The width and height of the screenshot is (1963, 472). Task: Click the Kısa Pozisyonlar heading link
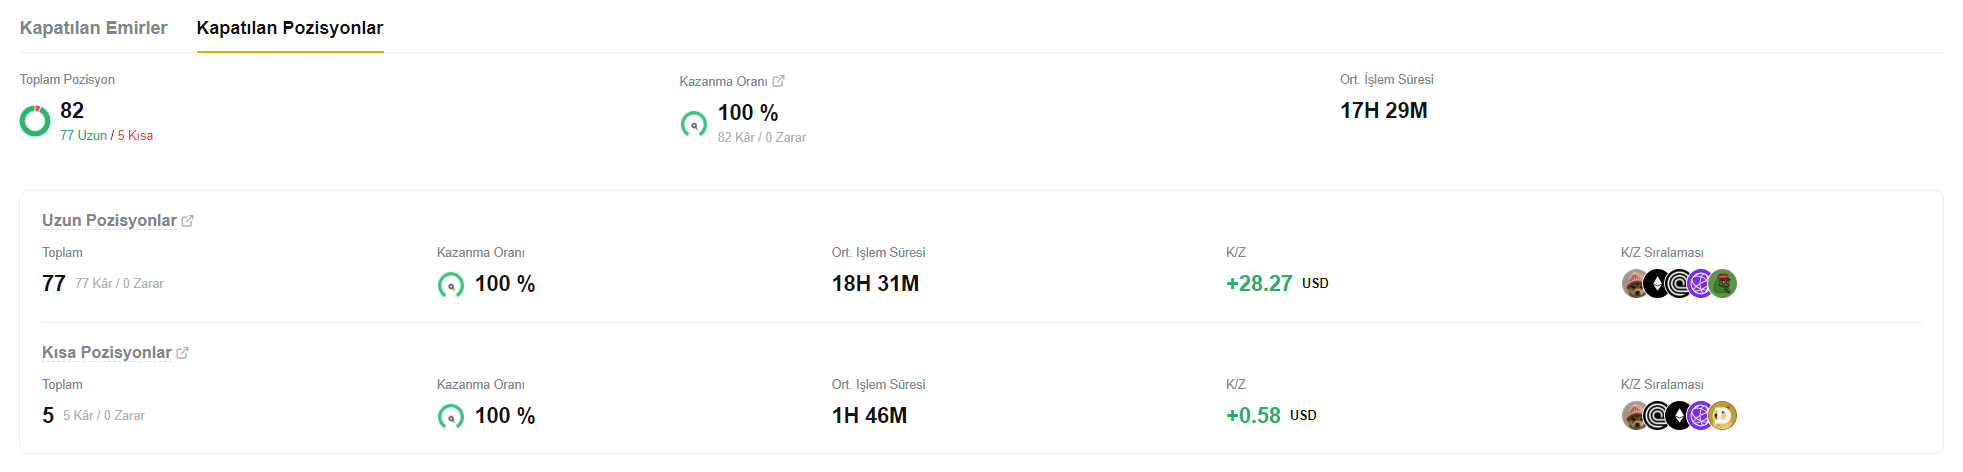(107, 353)
